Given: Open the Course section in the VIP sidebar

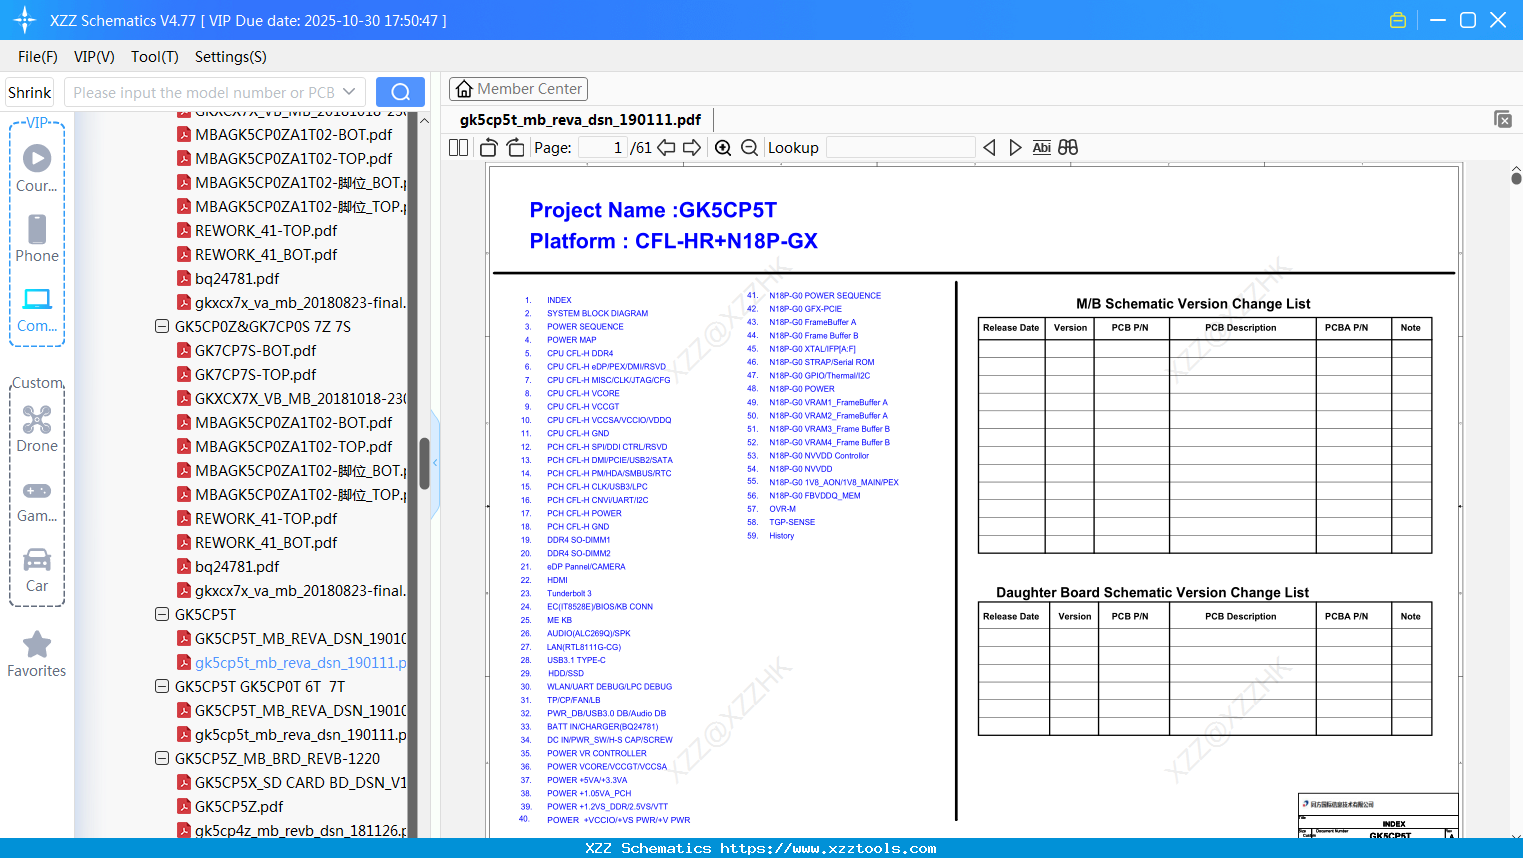Looking at the screenshot, I should click(37, 168).
